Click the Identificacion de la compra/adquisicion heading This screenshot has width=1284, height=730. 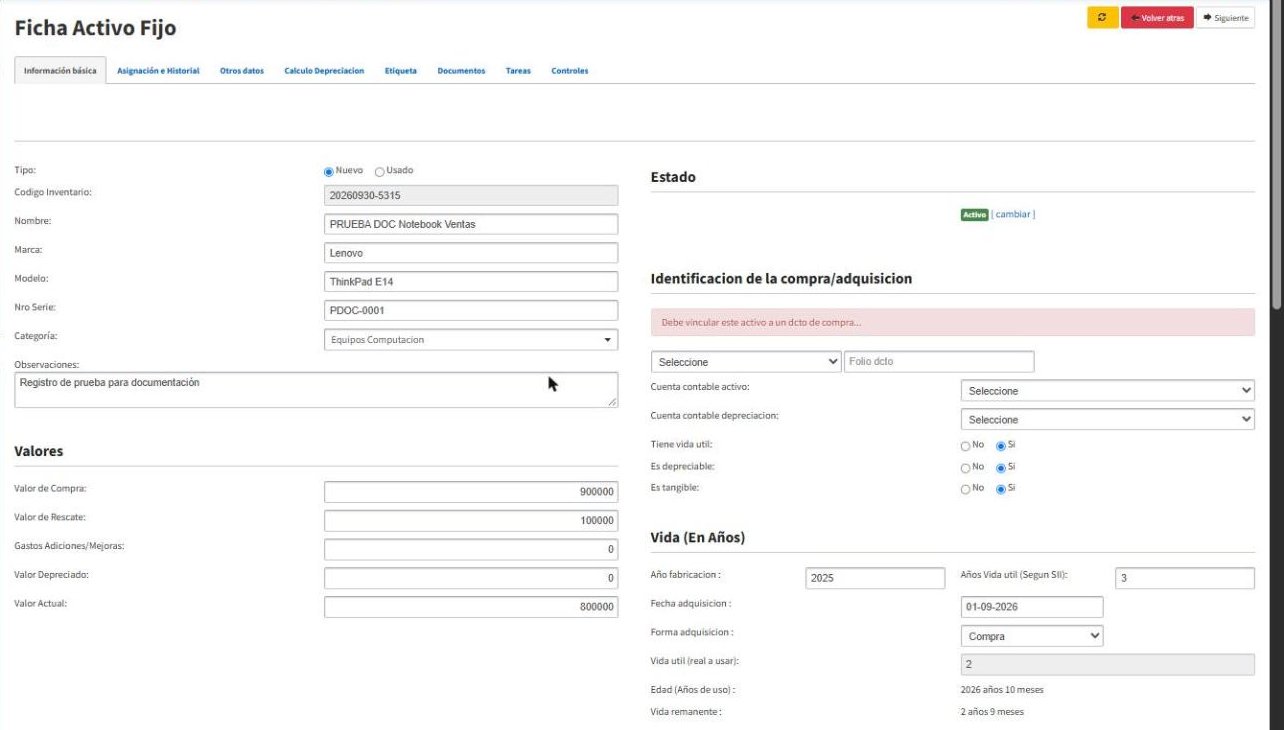[781, 279]
